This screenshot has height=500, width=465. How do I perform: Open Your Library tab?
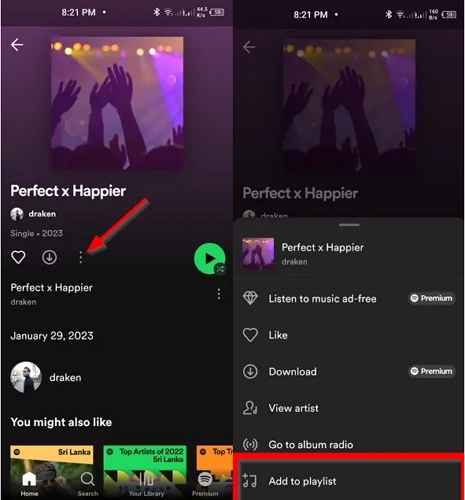coord(146,484)
